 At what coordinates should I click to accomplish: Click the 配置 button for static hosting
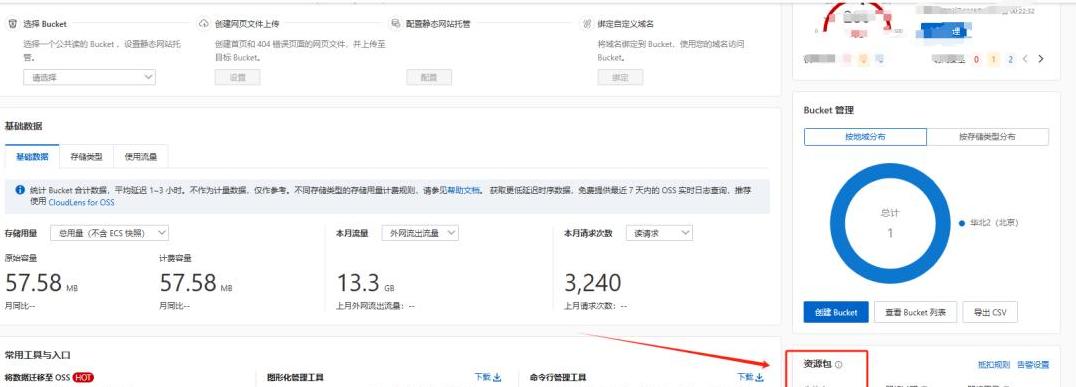tap(429, 78)
